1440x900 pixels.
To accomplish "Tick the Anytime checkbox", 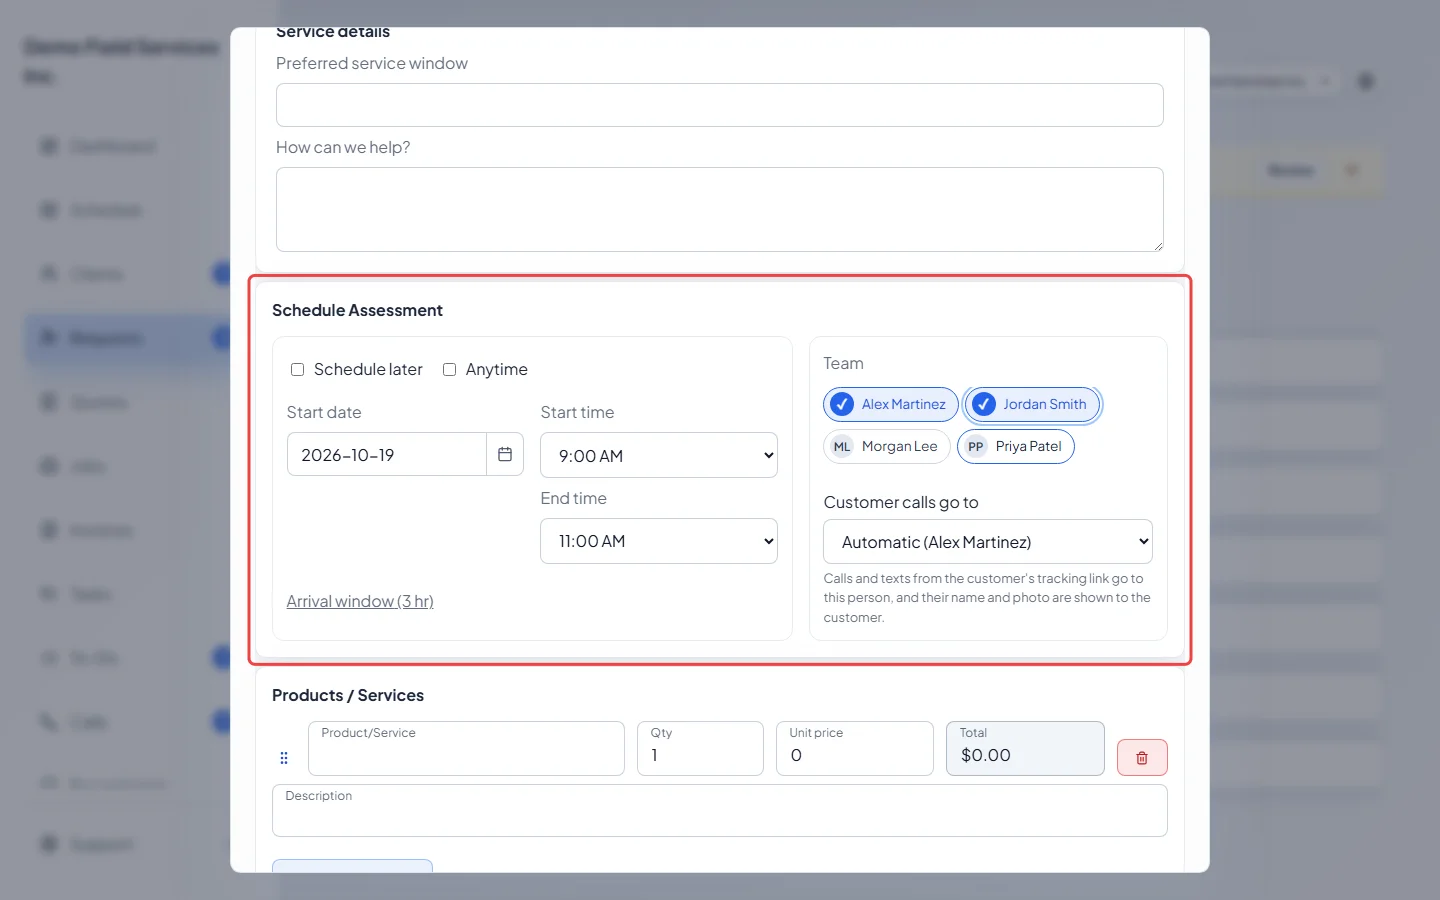I will pos(449,369).
